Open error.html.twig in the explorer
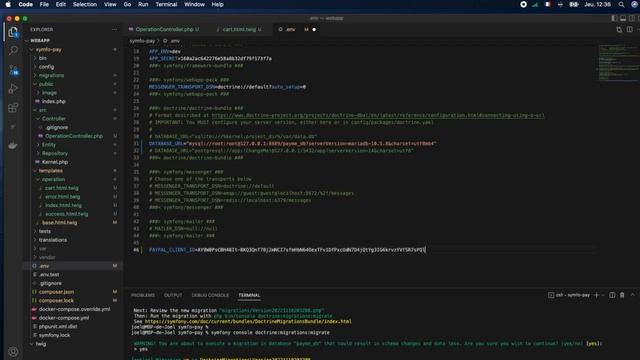640x360 pixels. 62,196
